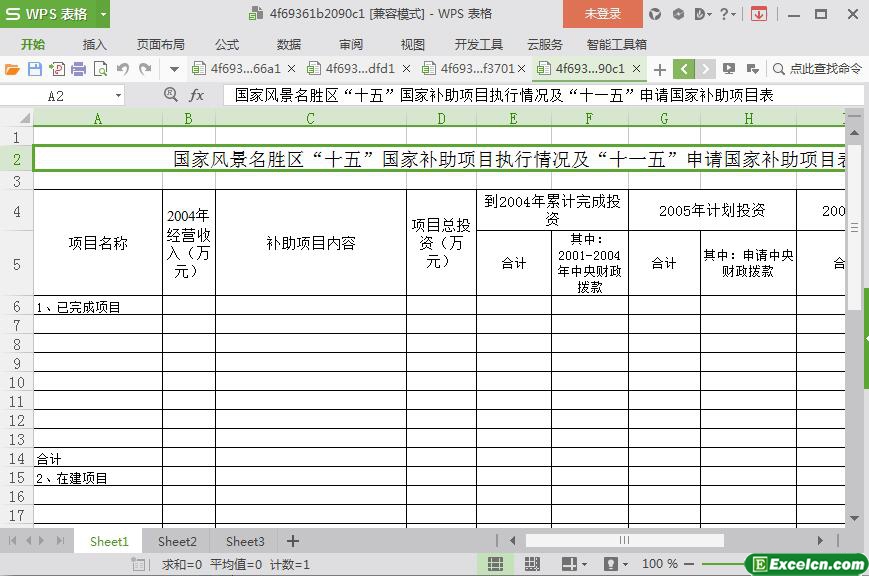
Task: Click the 未登录 login button
Action: (x=602, y=14)
